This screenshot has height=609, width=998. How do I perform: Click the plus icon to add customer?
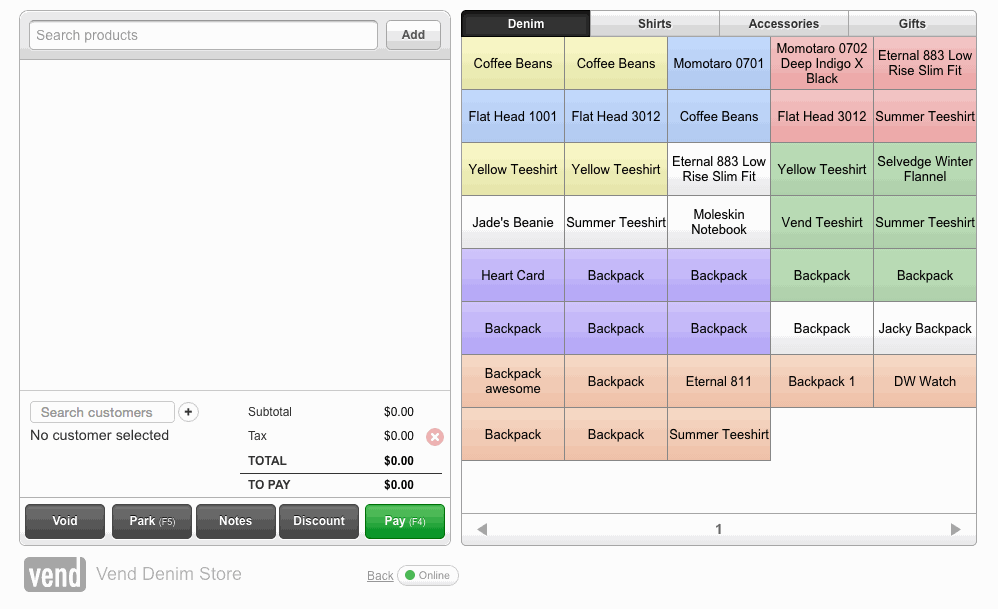point(188,412)
